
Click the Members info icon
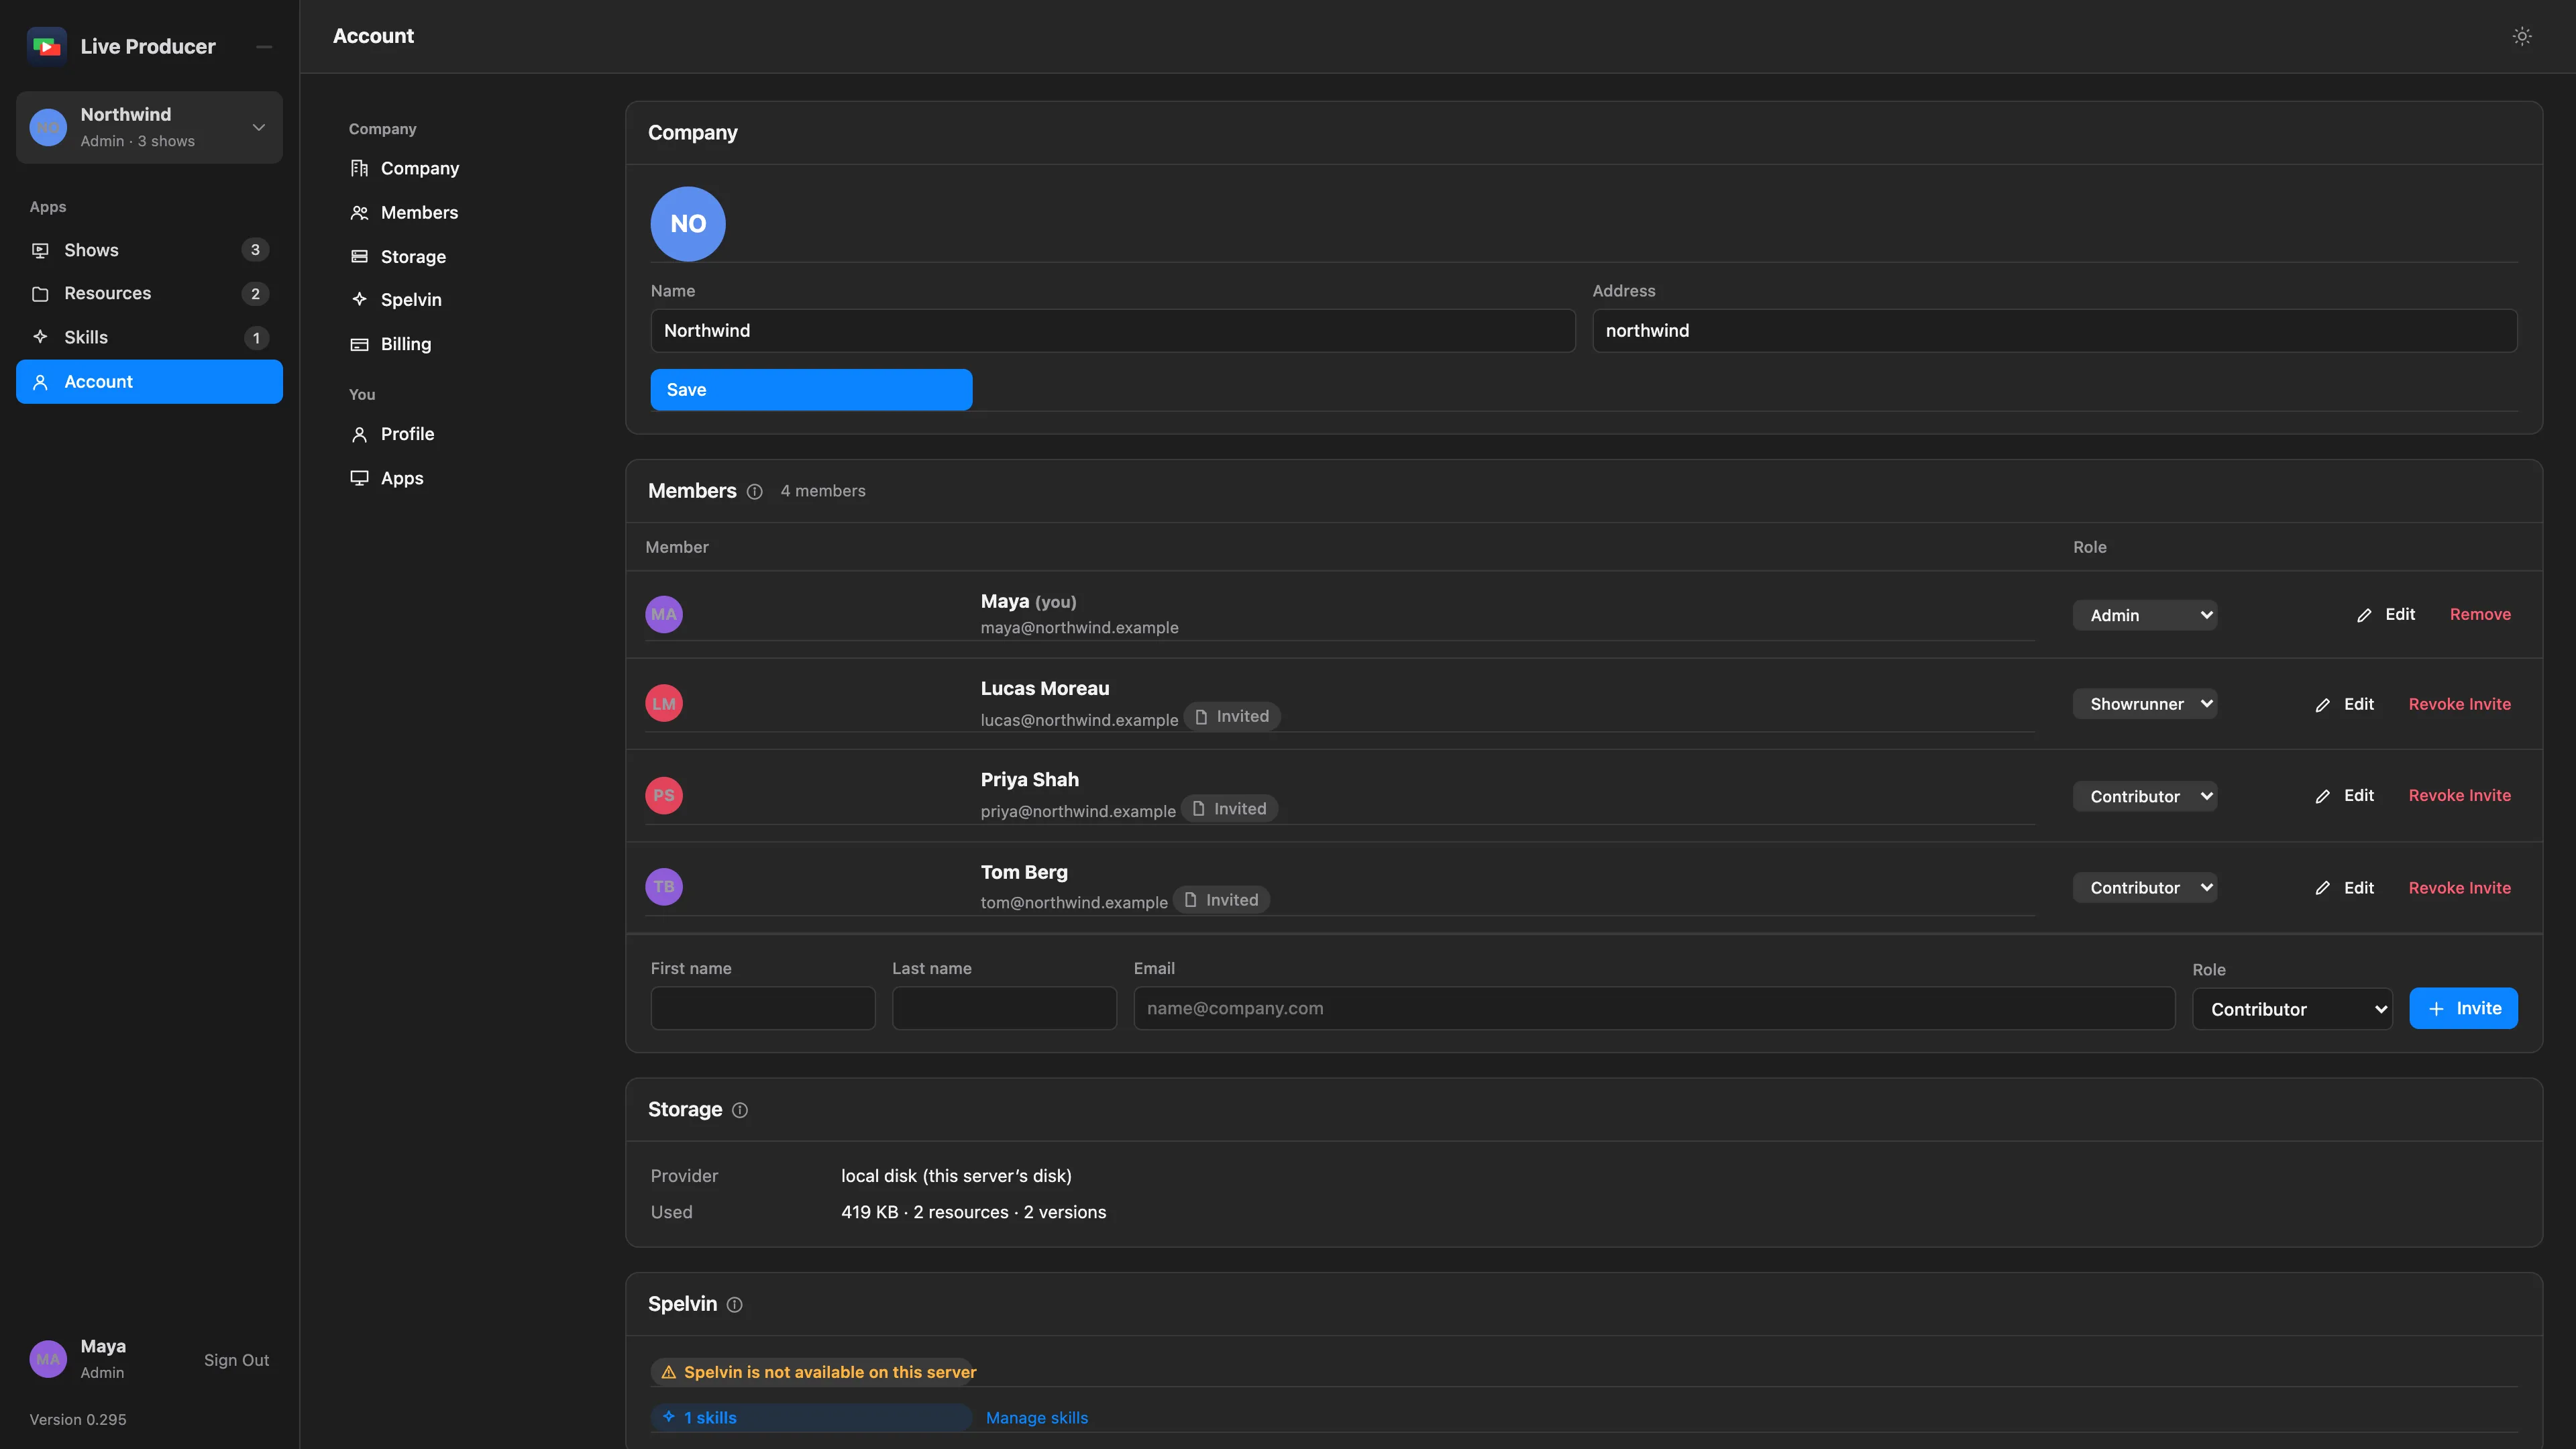(755, 492)
